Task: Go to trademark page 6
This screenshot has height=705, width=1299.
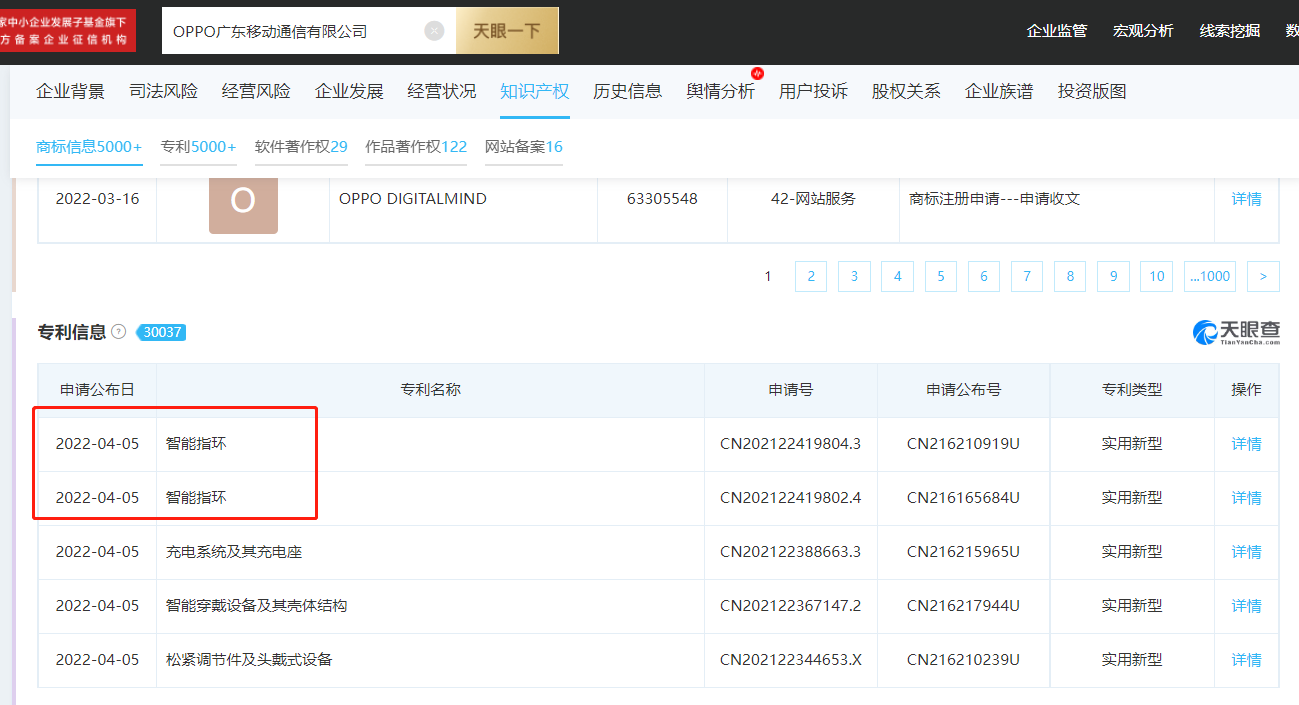Action: pyautogui.click(x=983, y=276)
